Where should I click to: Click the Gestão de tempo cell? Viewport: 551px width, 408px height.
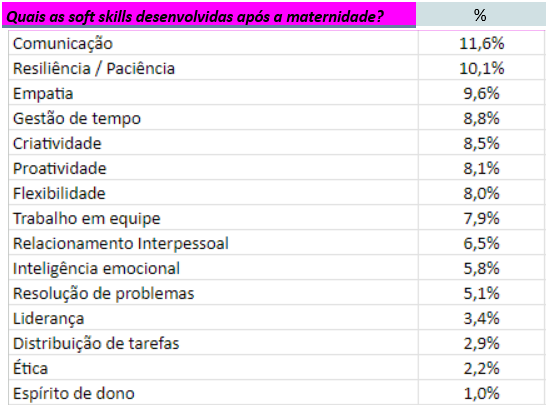pos(213,118)
